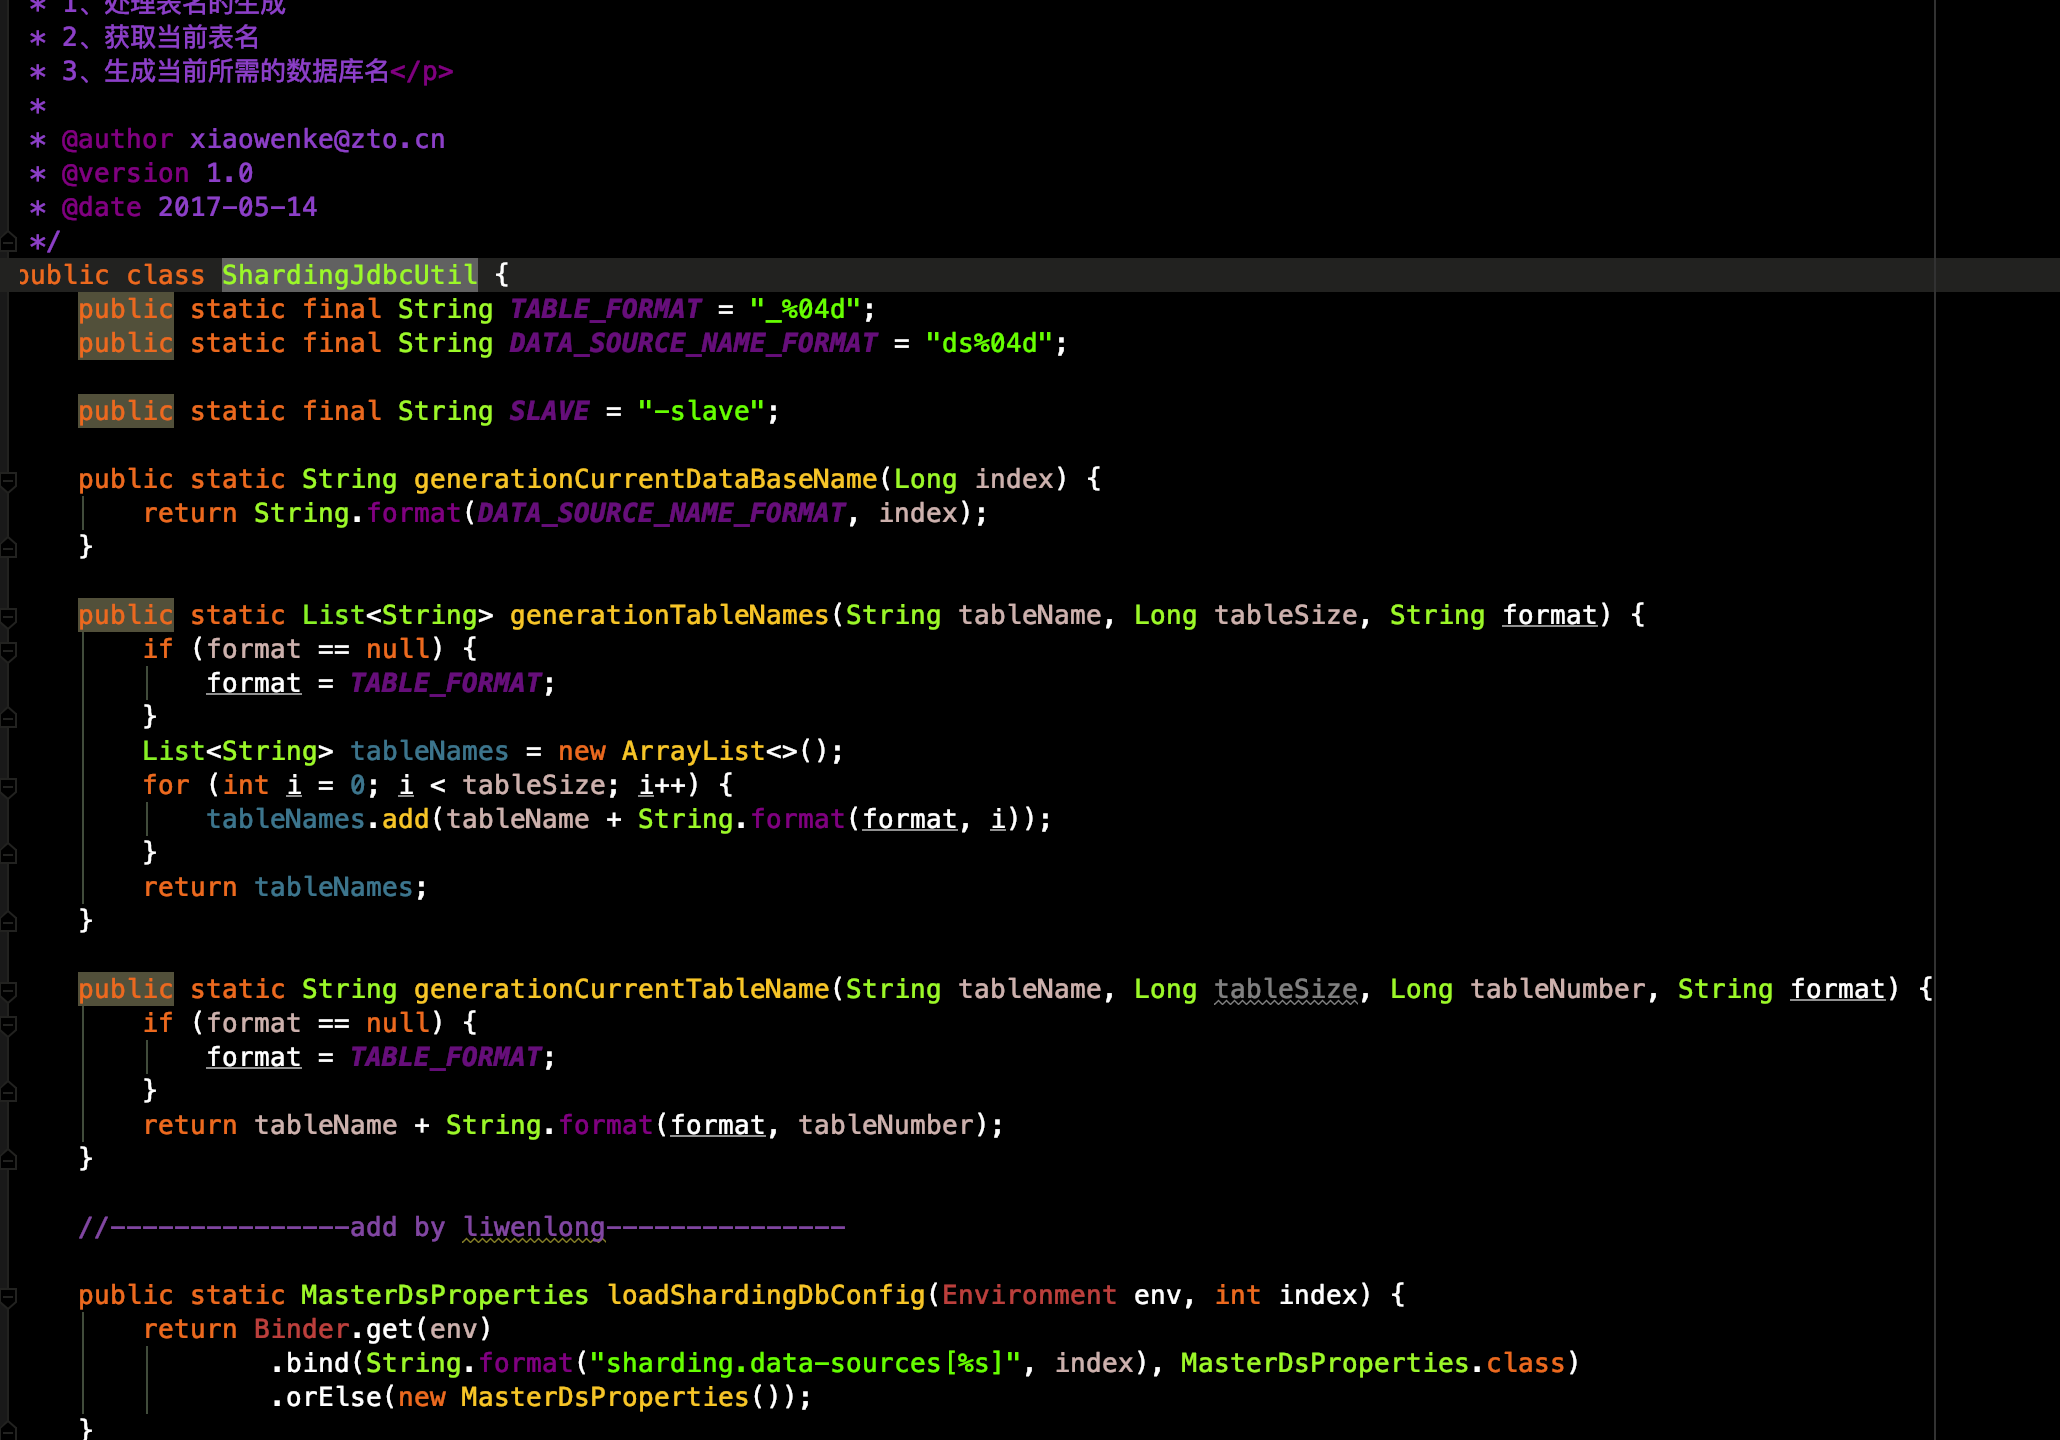Click the @version tag in the Javadoc
This screenshot has width=2060, height=1440.
[125, 173]
